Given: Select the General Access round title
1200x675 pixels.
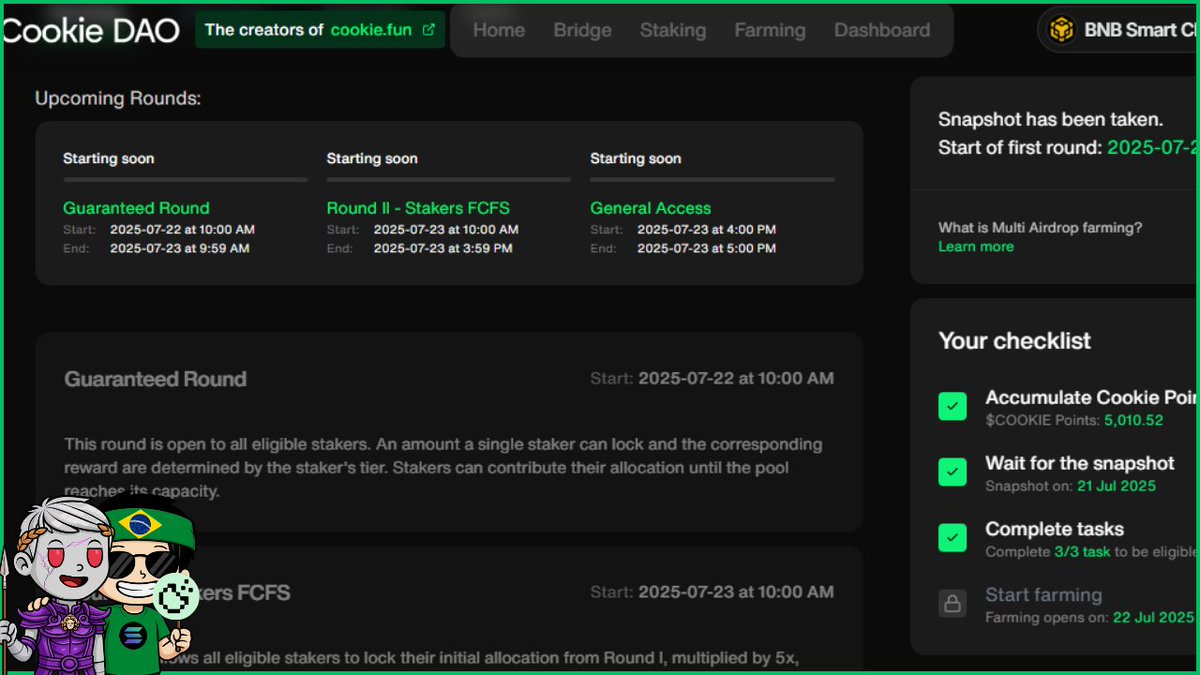Looking at the screenshot, I should (x=650, y=208).
